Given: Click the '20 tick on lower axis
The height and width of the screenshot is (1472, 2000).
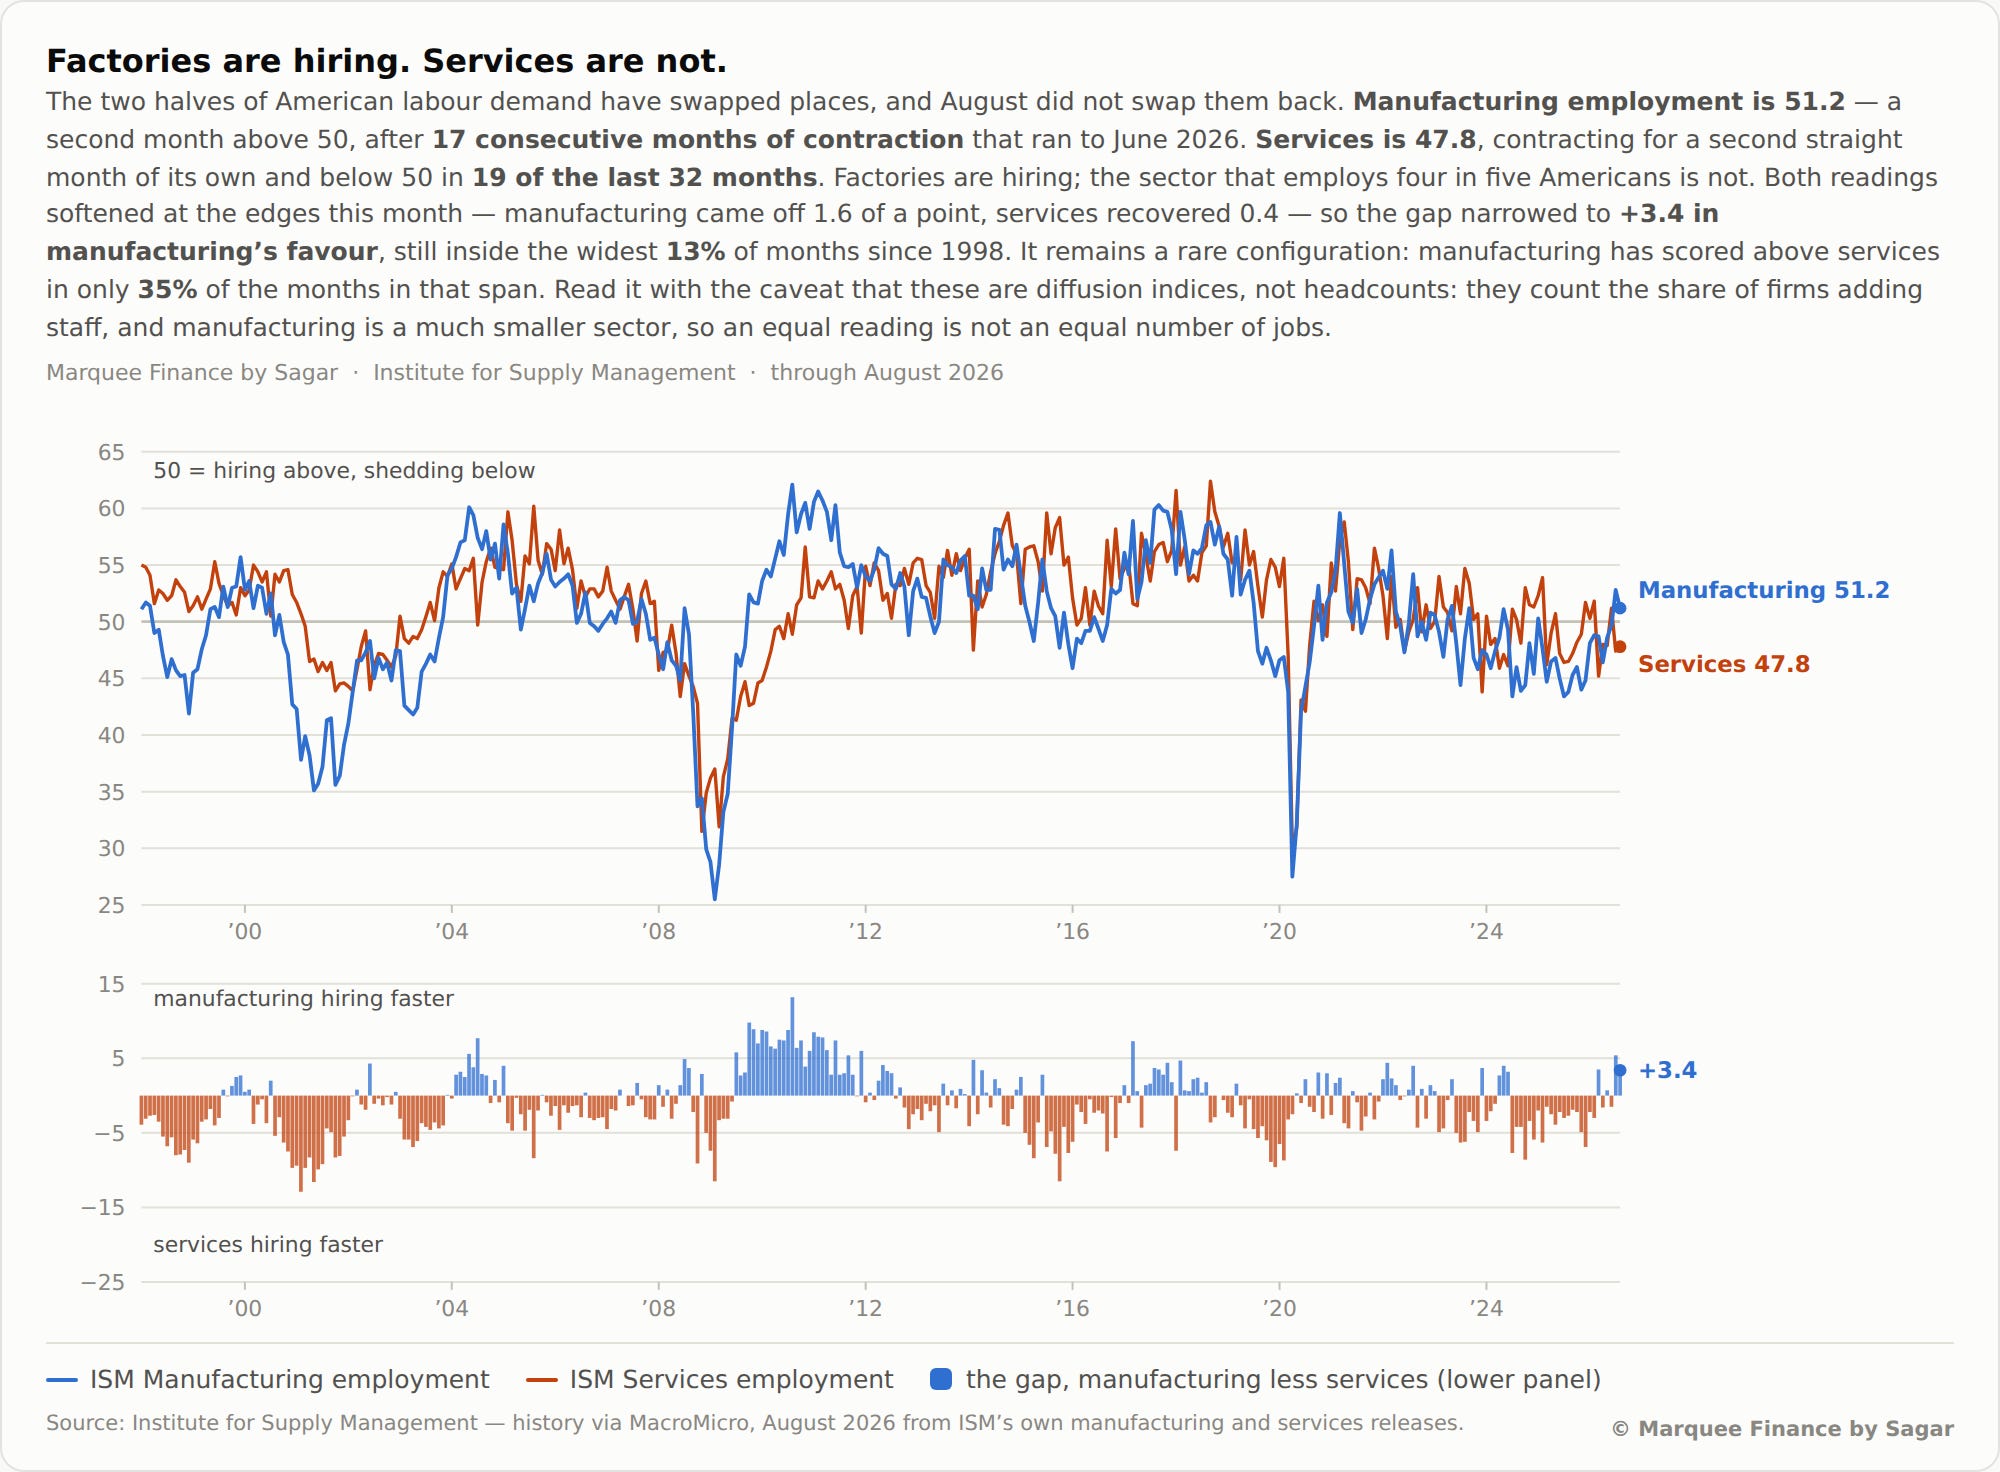Looking at the screenshot, I should pos(1279,1308).
